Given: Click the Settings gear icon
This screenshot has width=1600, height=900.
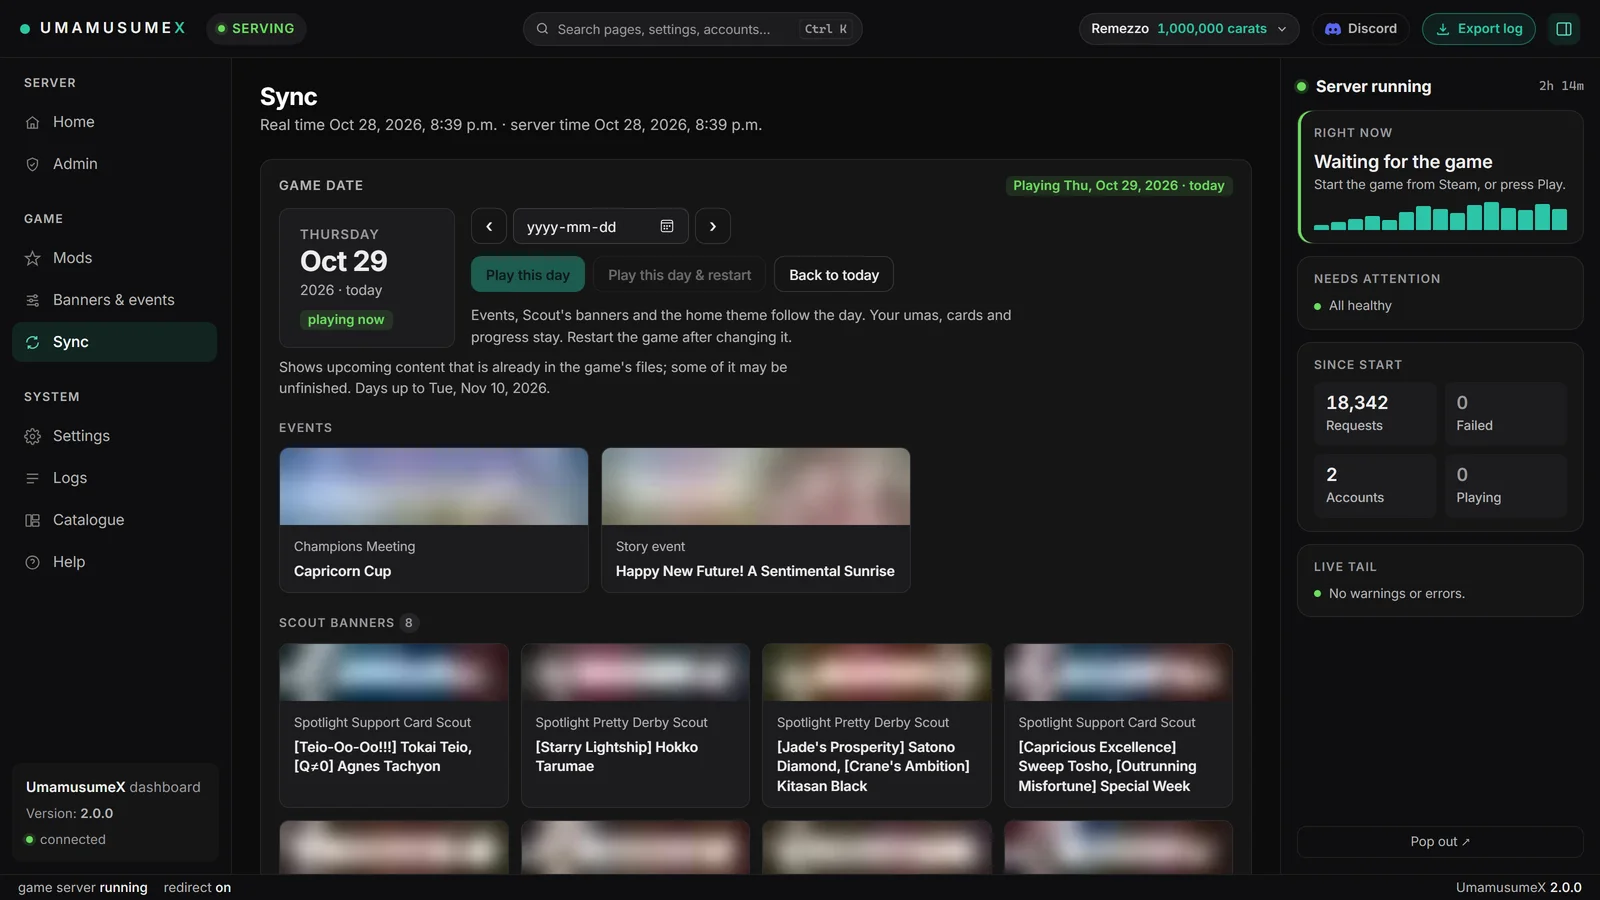Looking at the screenshot, I should [32, 436].
